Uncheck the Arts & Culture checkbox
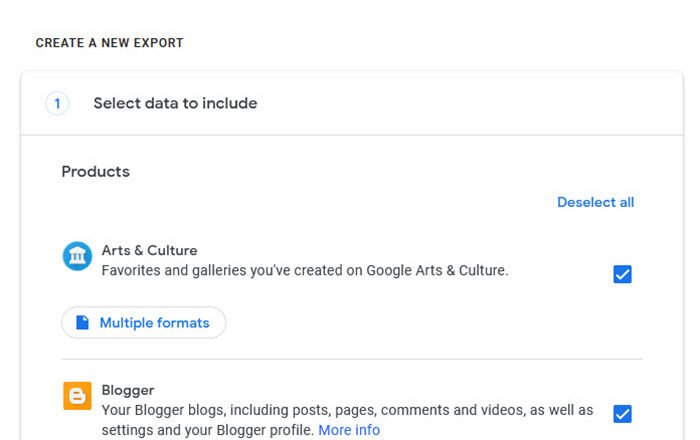The width and height of the screenshot is (700, 440). (x=622, y=274)
